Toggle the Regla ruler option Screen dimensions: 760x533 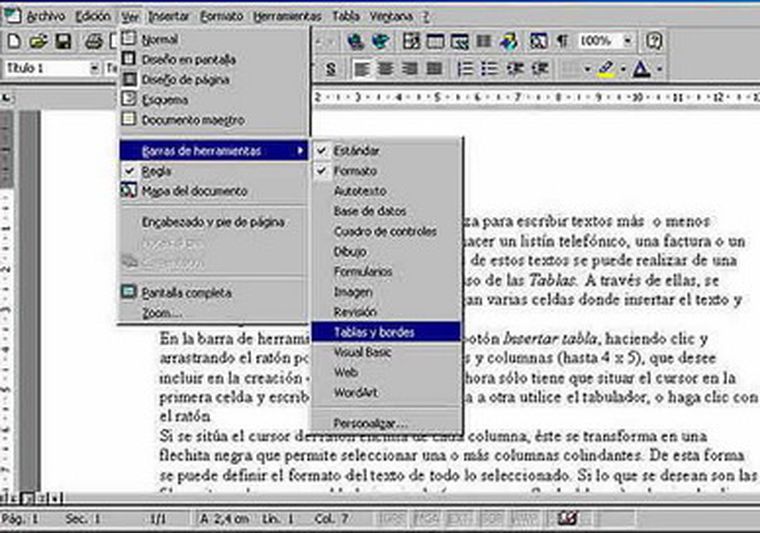coord(214,171)
